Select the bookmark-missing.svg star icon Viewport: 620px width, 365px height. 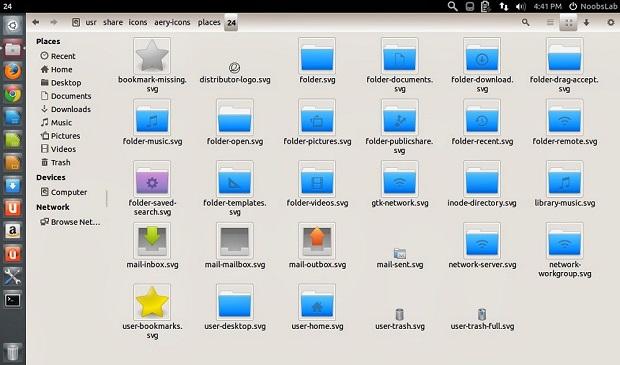tap(152, 56)
